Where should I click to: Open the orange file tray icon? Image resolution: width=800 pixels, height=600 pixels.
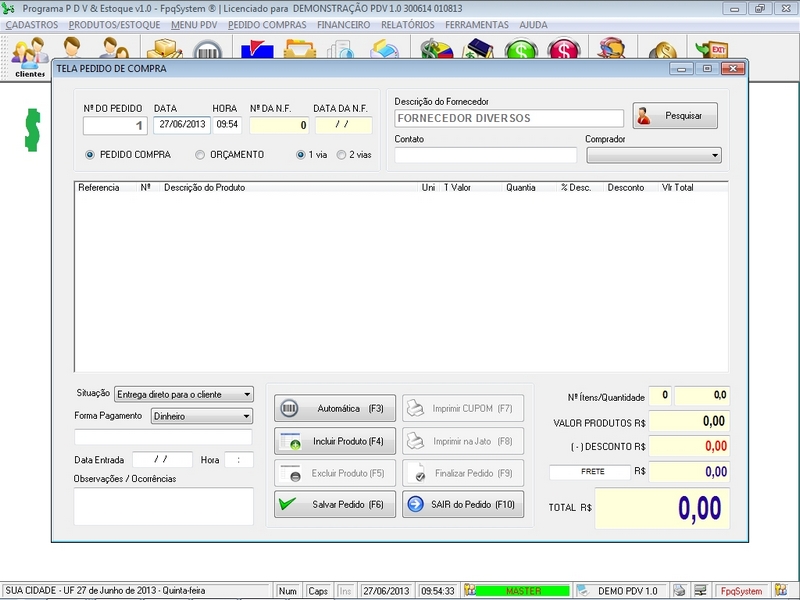299,49
